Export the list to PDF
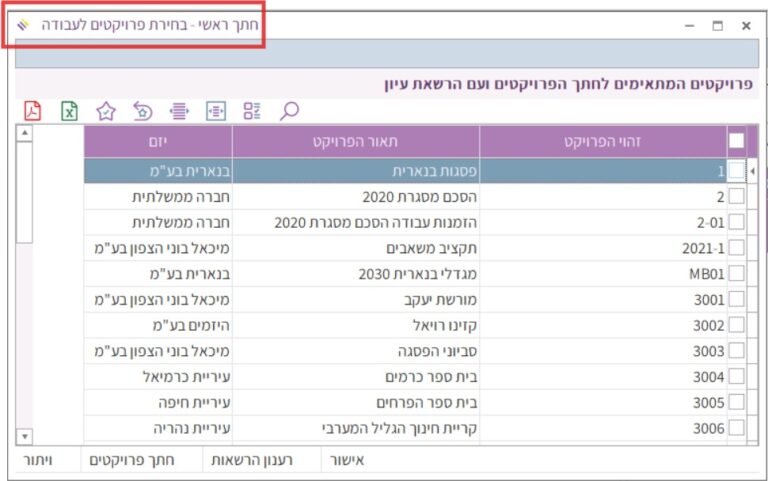Image resolution: width=768 pixels, height=481 pixels. pos(33,111)
